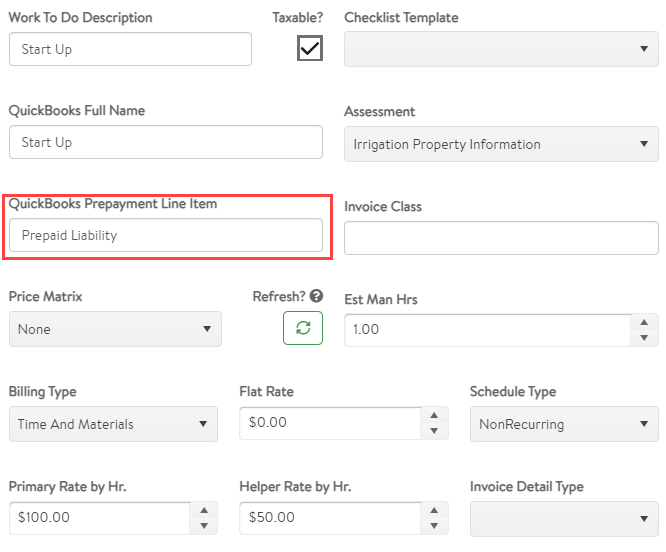The image size is (666, 552).
Task: Decrease Flat Rate using down arrow
Action: [x=434, y=431]
